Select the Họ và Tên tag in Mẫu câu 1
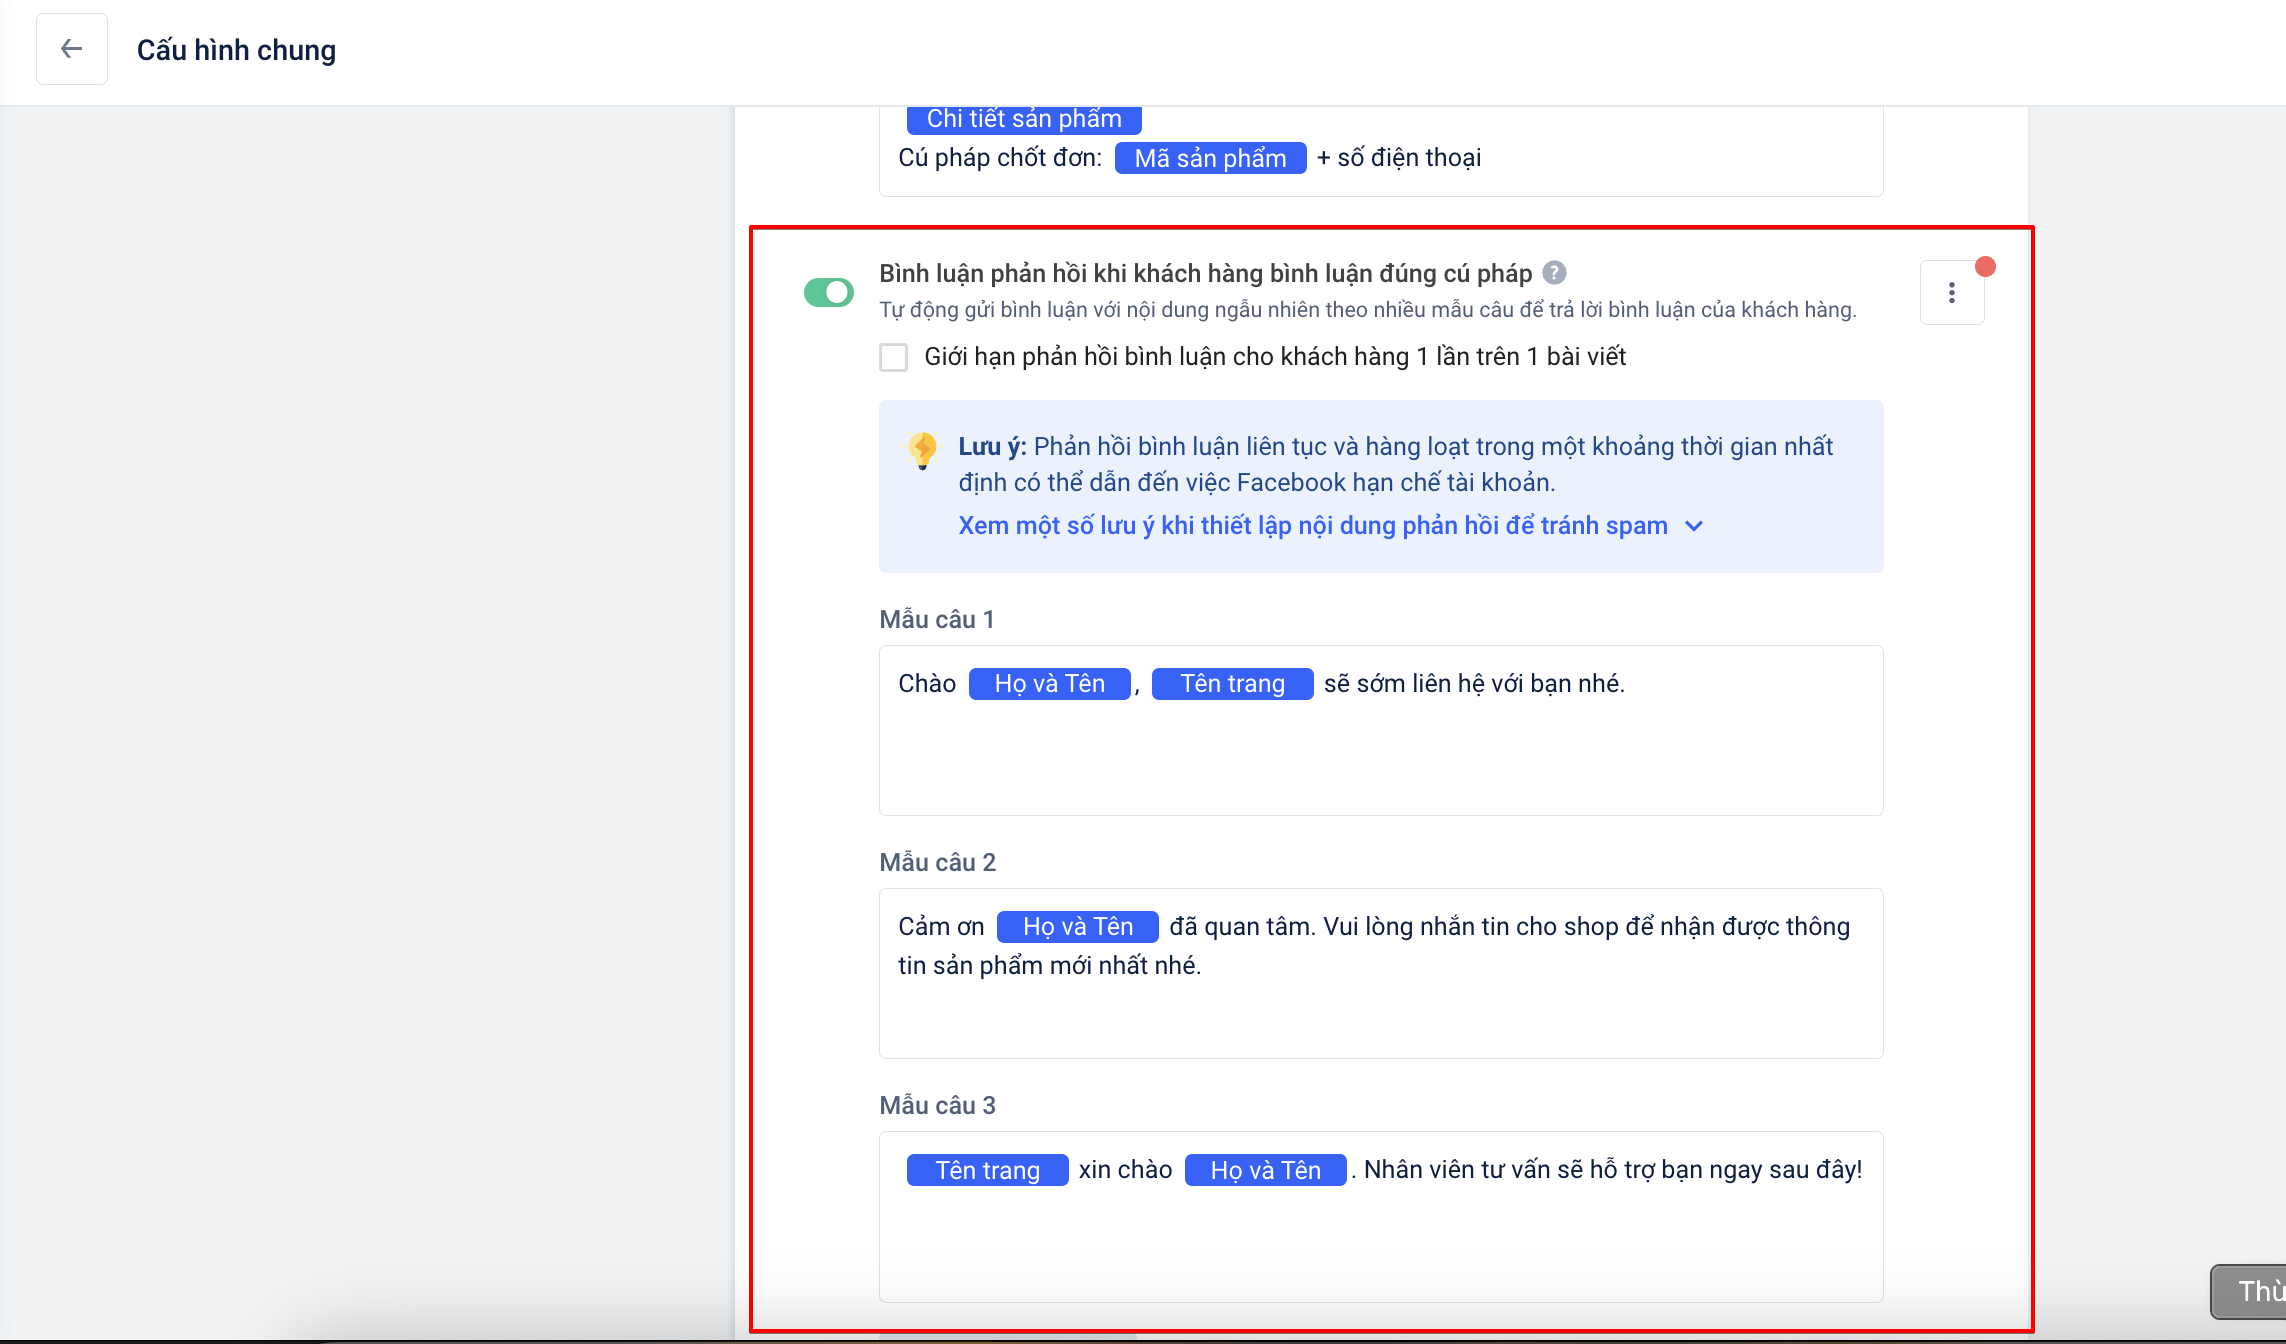2286x1344 pixels. 1049,684
